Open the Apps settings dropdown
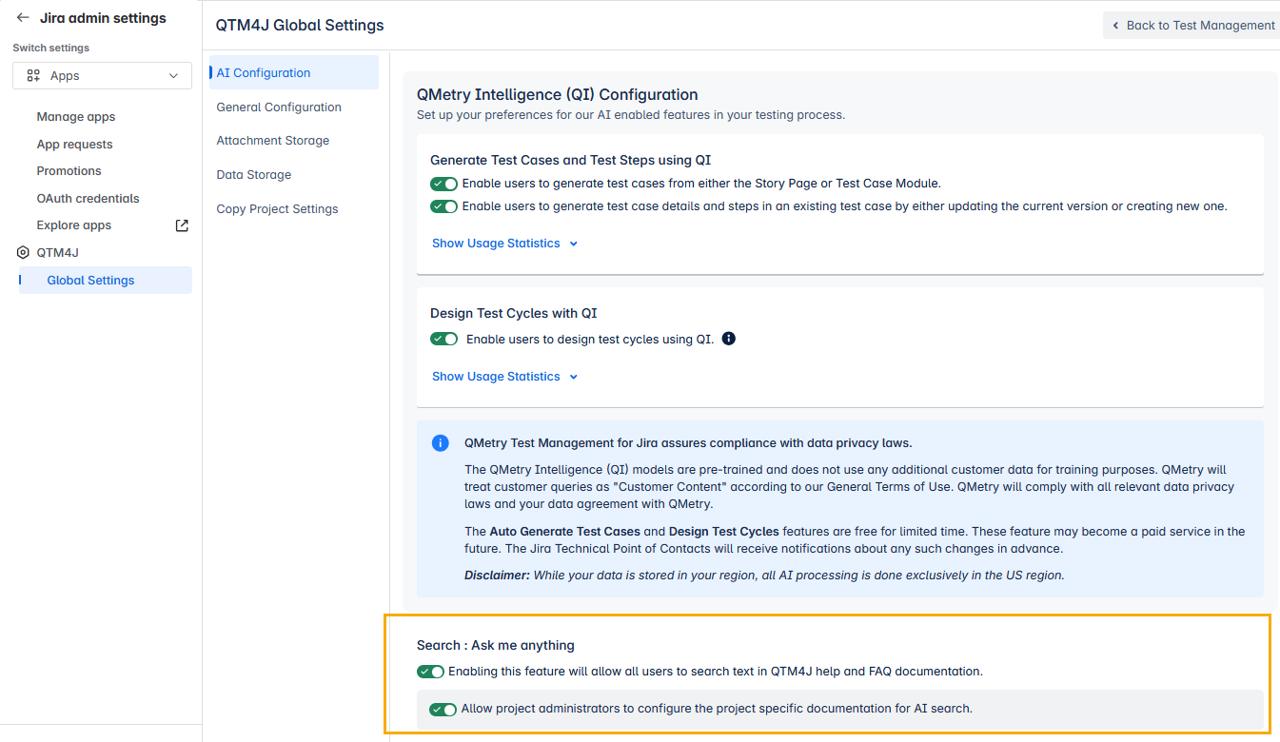Image resolution: width=1280 pixels, height=742 pixels. tap(101, 75)
